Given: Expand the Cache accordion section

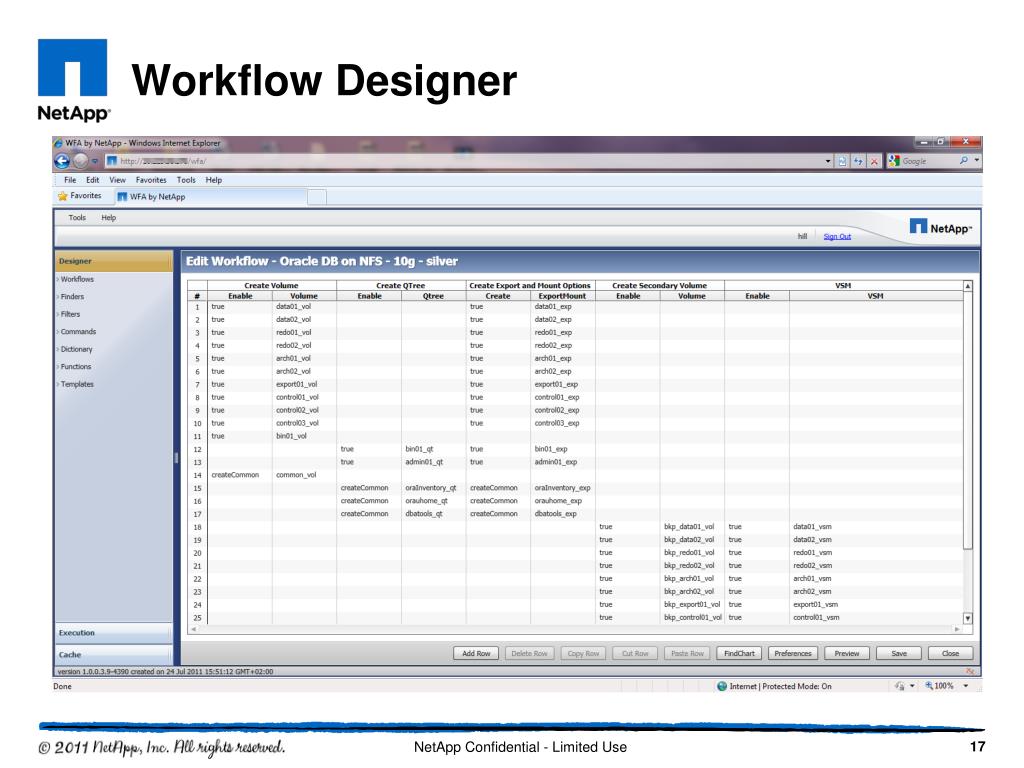Looking at the screenshot, I should pyautogui.click(x=114, y=654).
